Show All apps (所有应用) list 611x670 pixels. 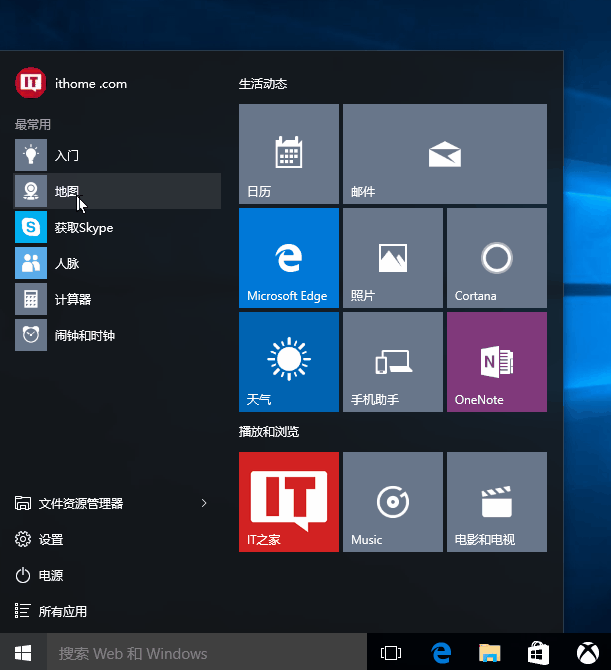62,611
